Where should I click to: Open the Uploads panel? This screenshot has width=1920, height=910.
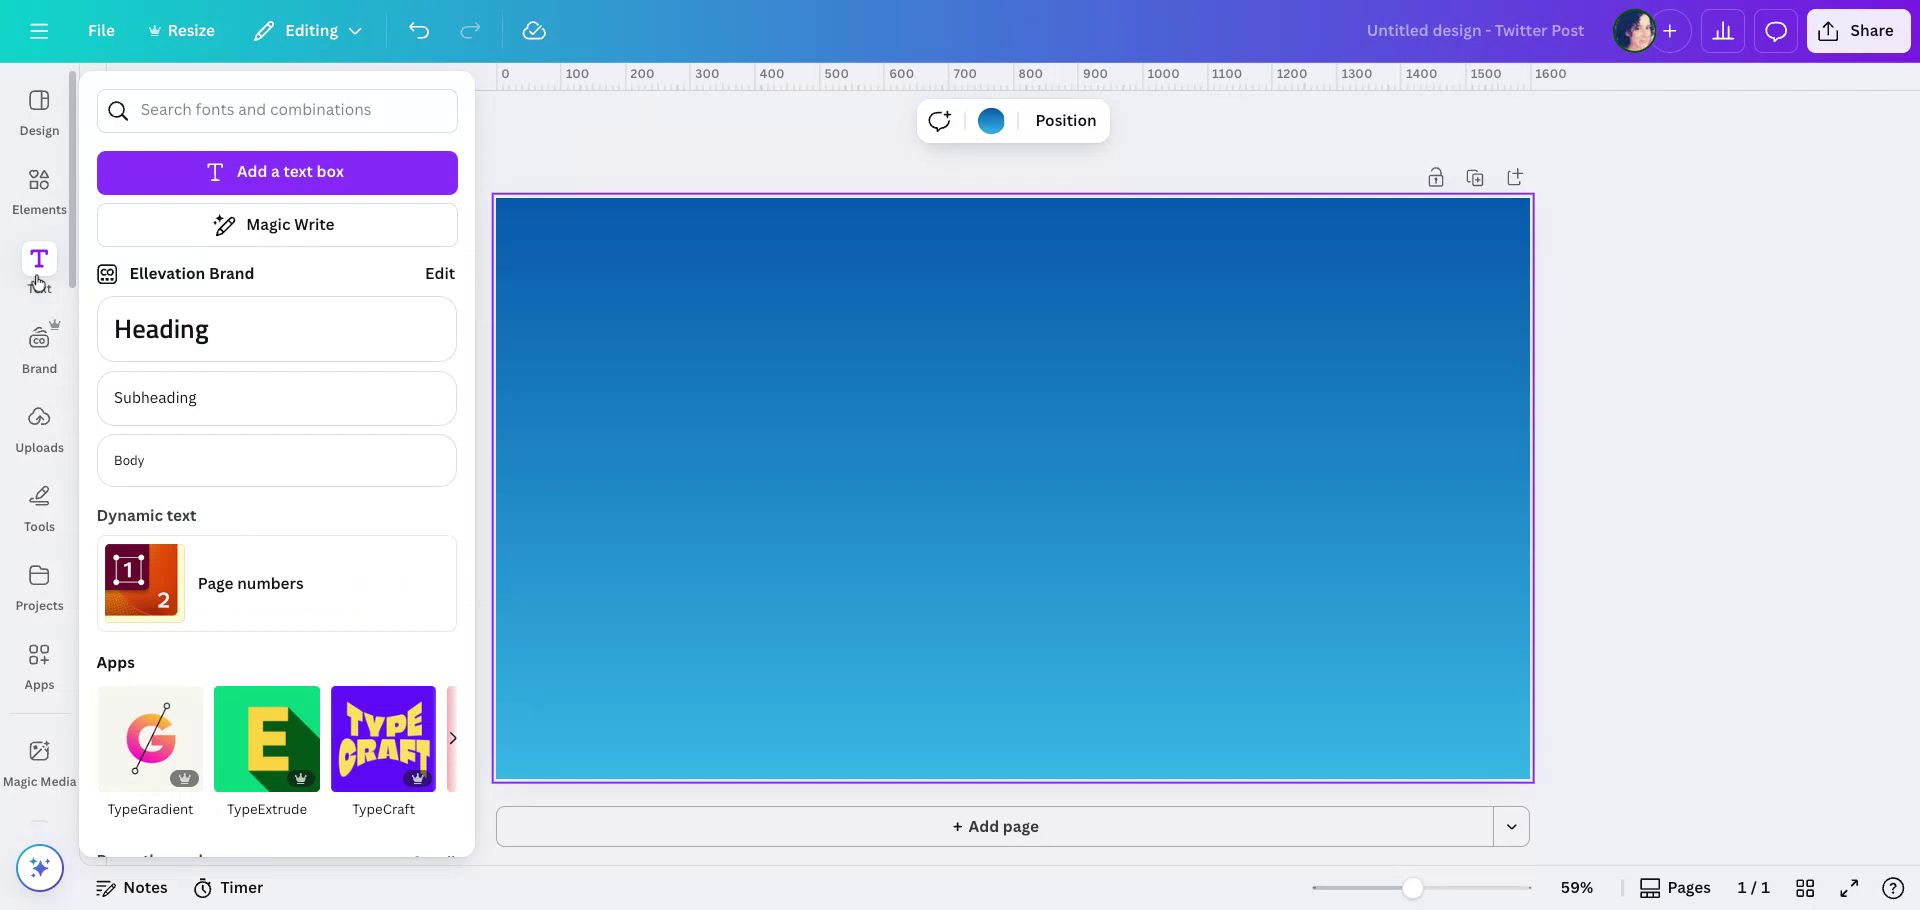pos(39,428)
